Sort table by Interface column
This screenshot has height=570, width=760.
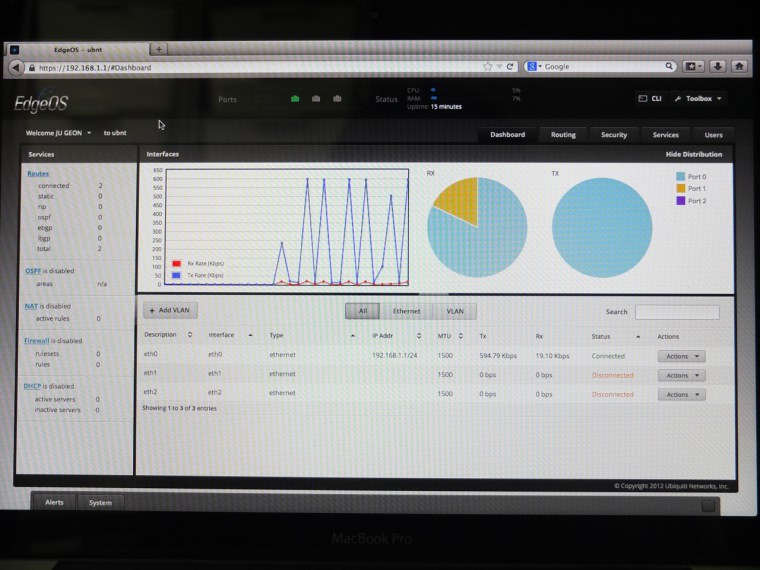230,335
